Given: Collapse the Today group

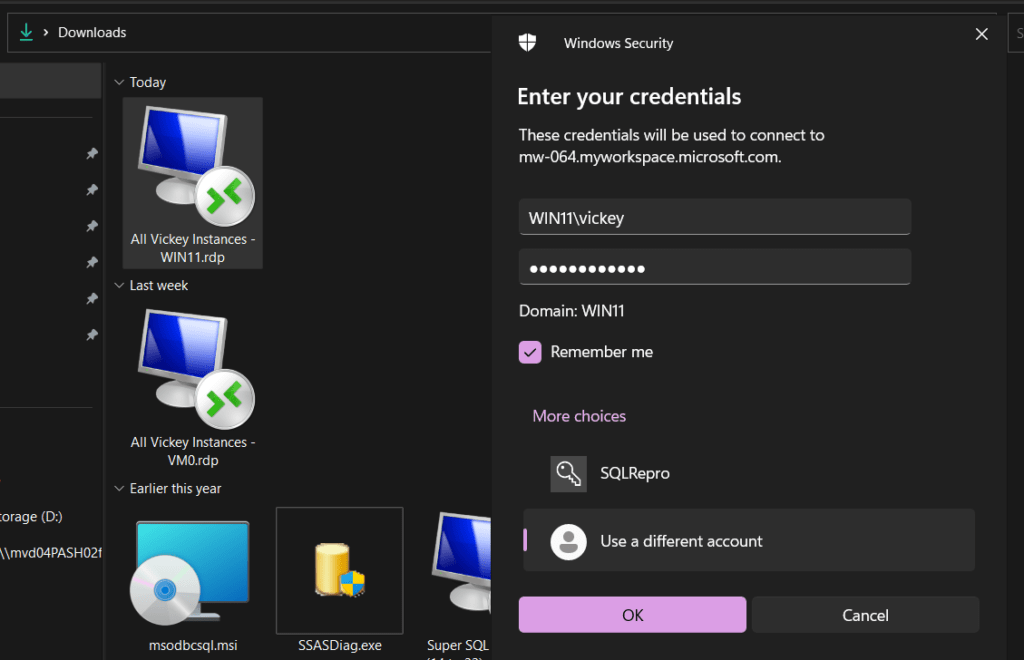Looking at the screenshot, I should coord(119,82).
